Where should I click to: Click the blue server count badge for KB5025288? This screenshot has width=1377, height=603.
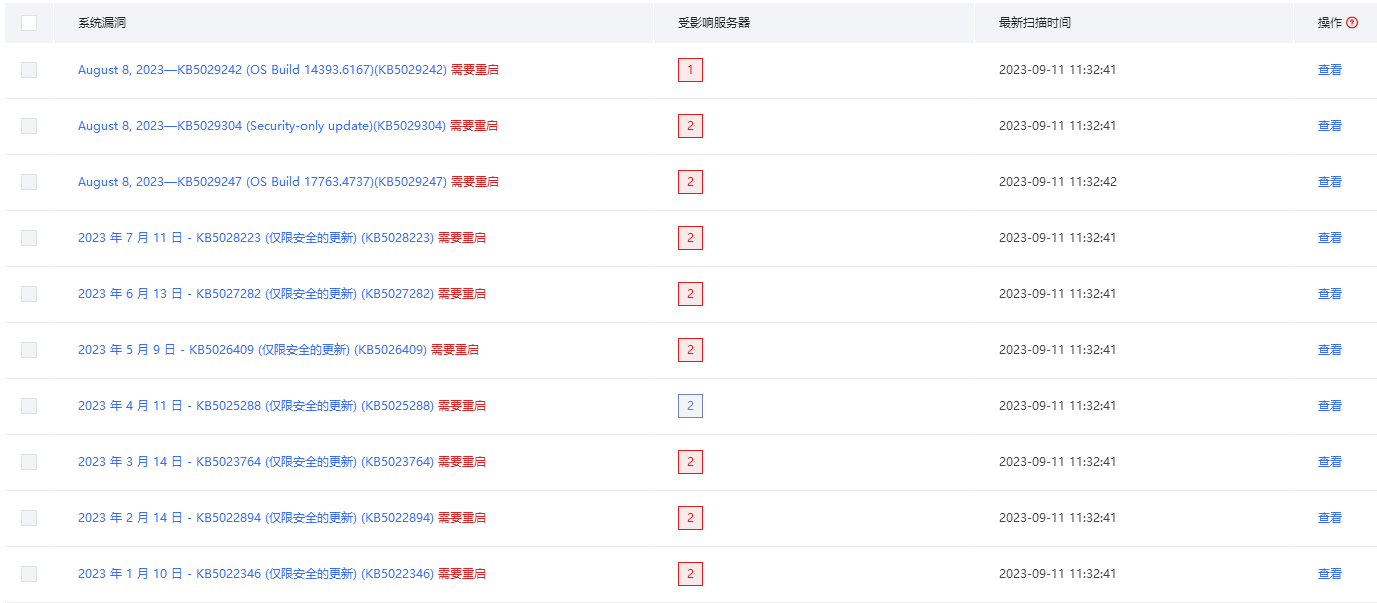point(690,406)
